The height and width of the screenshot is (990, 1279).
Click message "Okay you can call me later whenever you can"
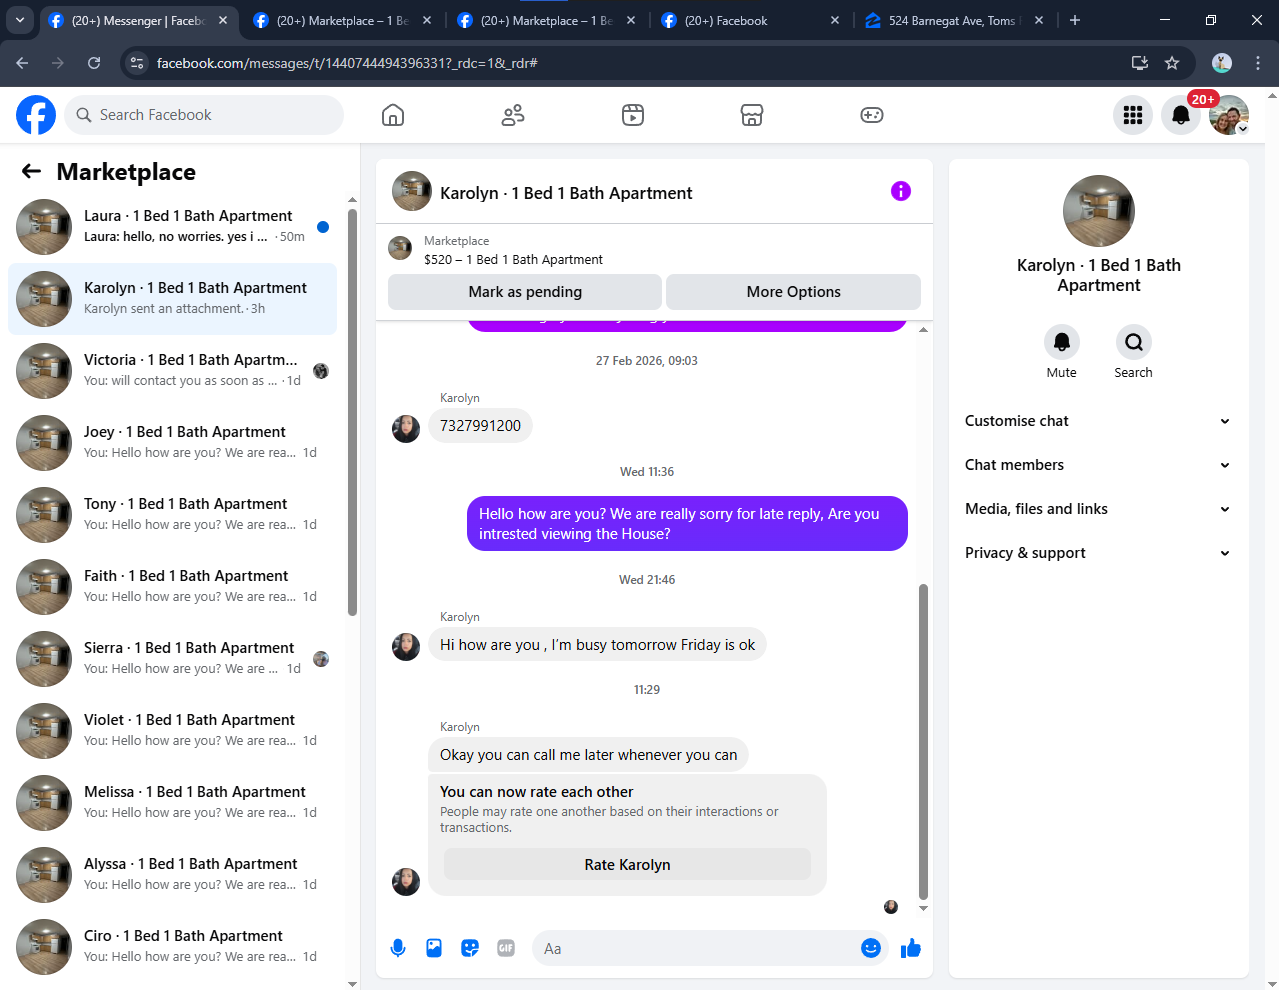[x=588, y=755]
